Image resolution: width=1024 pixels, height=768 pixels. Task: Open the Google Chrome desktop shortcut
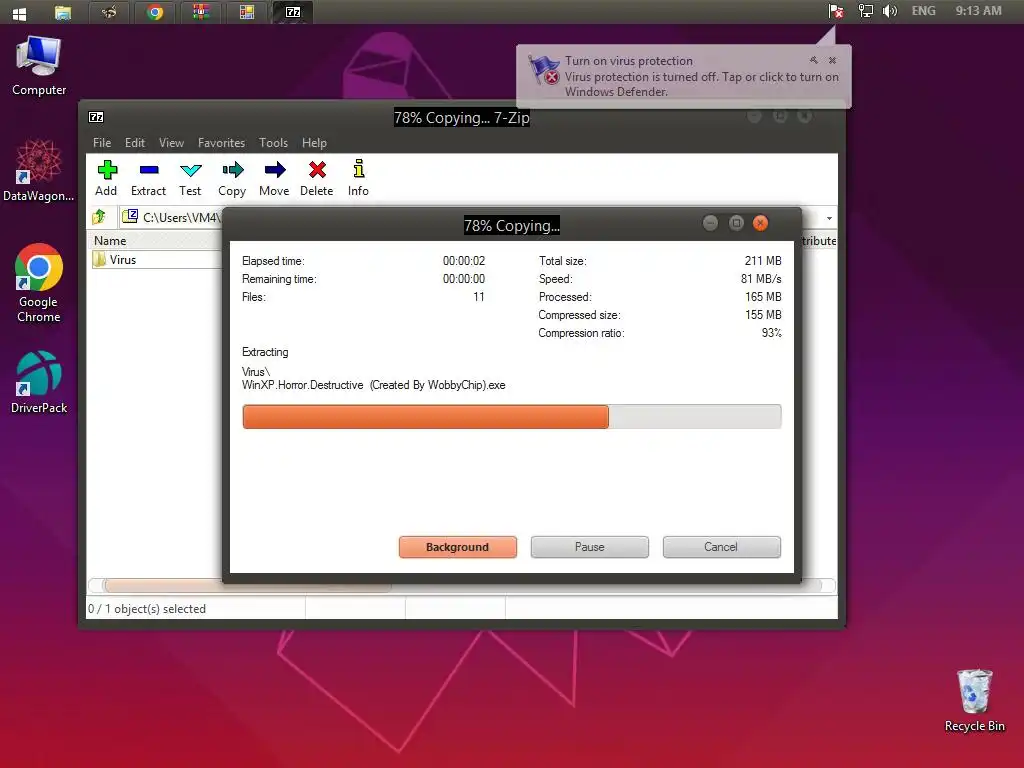39,283
